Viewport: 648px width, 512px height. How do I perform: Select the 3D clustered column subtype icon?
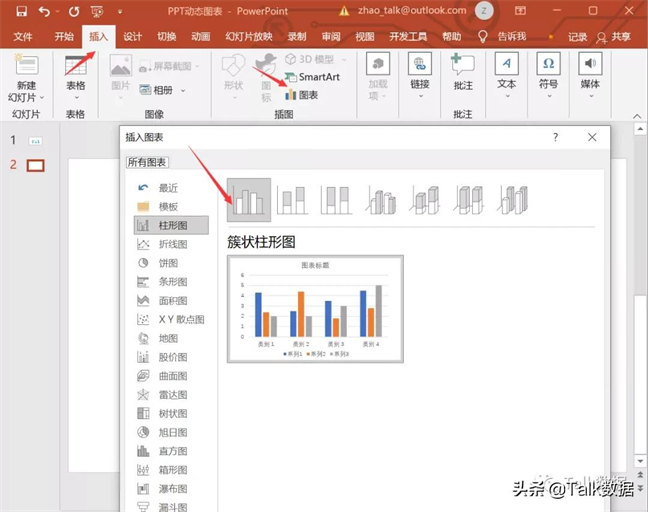click(381, 200)
